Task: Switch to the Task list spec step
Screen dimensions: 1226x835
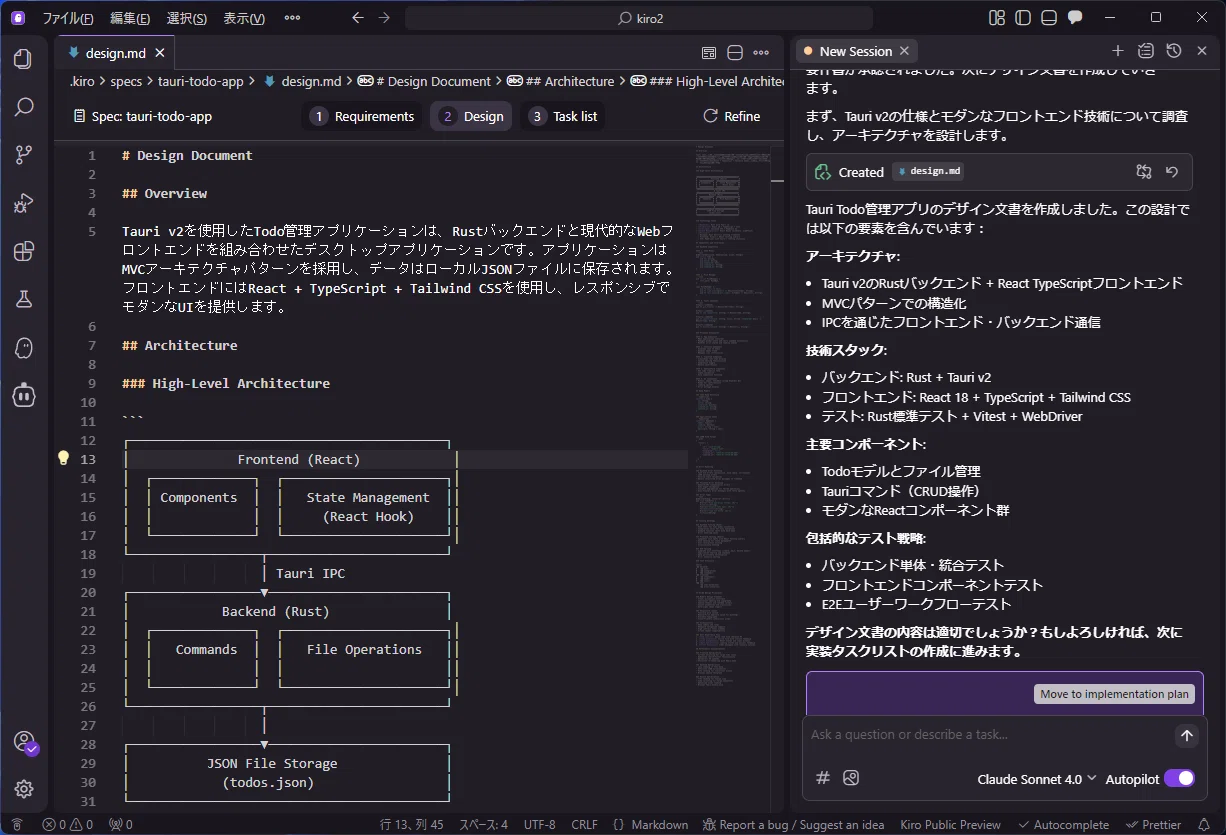Action: (562, 116)
